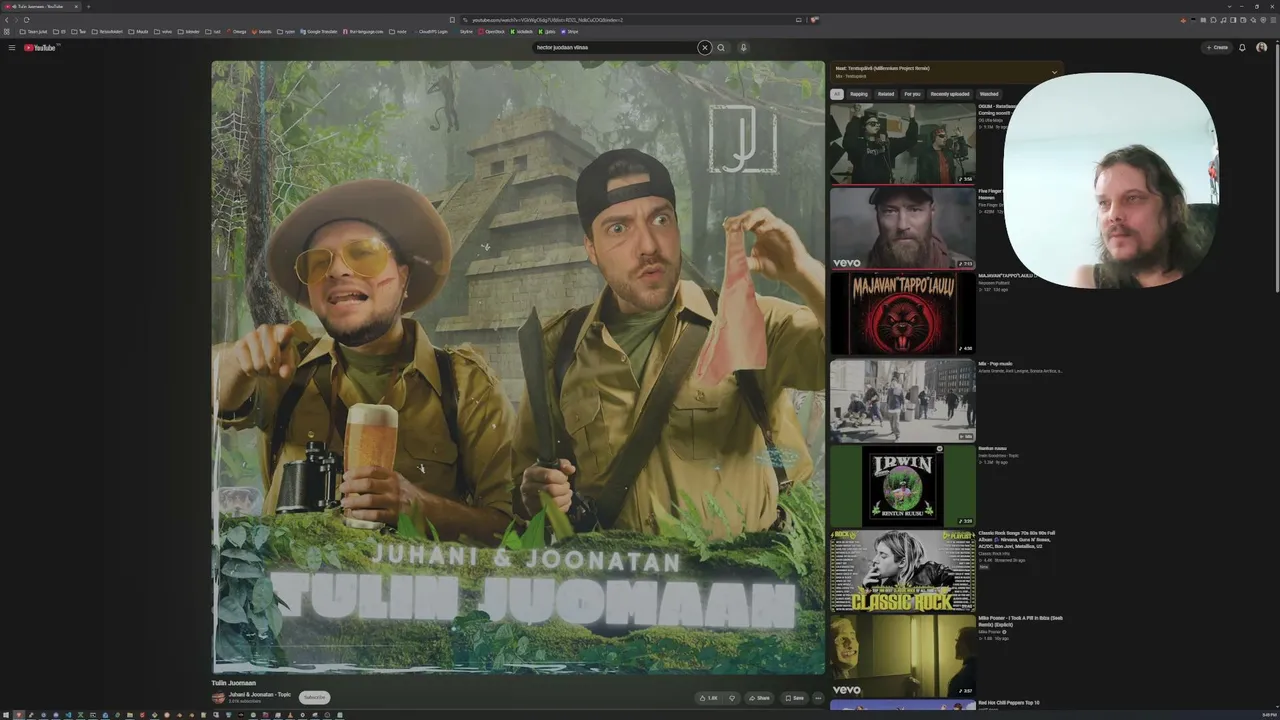Open 'Mike Posner - I Took A Pill' title
The width and height of the screenshot is (1280, 720).
(1020, 621)
